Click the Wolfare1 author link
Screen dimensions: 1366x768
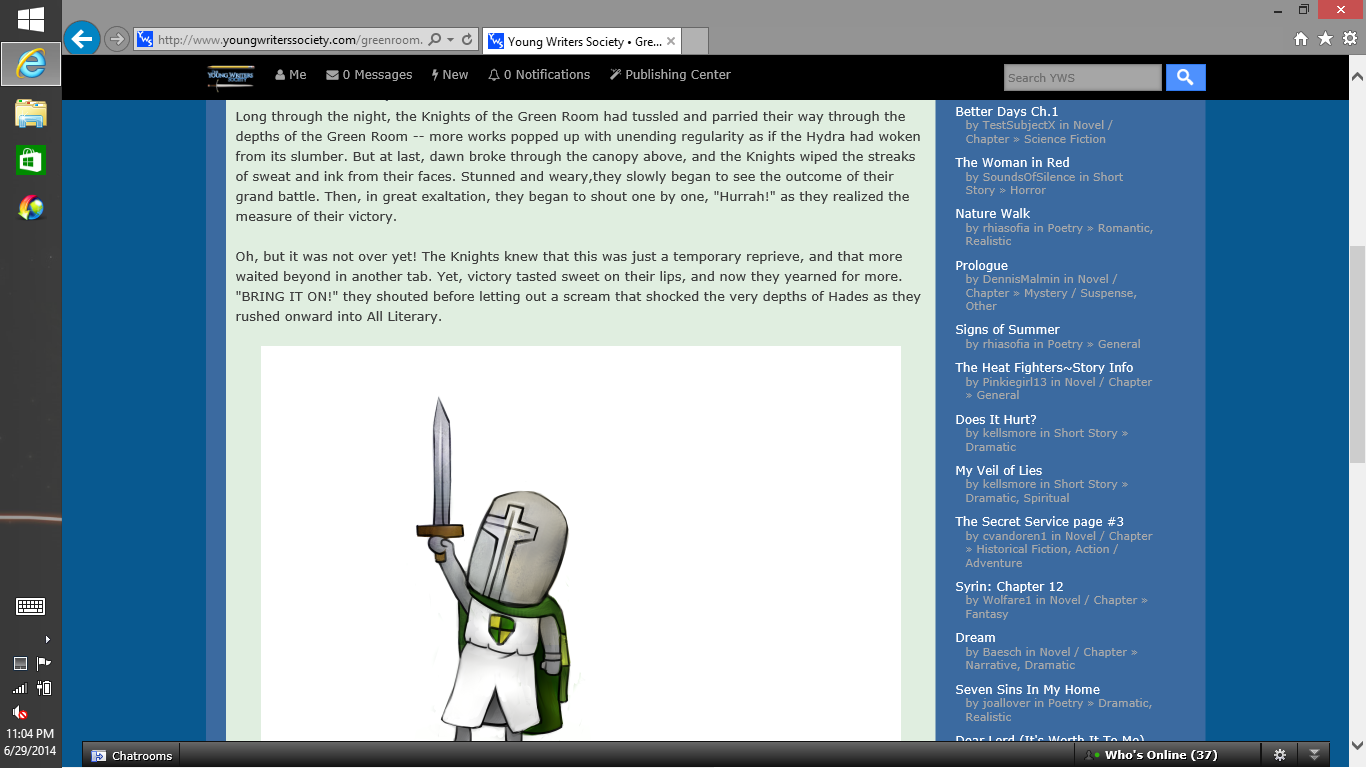point(1007,600)
